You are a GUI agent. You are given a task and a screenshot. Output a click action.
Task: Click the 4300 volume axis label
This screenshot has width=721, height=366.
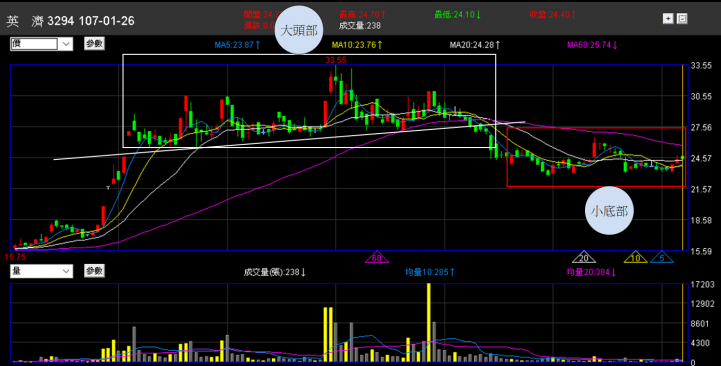click(700, 343)
